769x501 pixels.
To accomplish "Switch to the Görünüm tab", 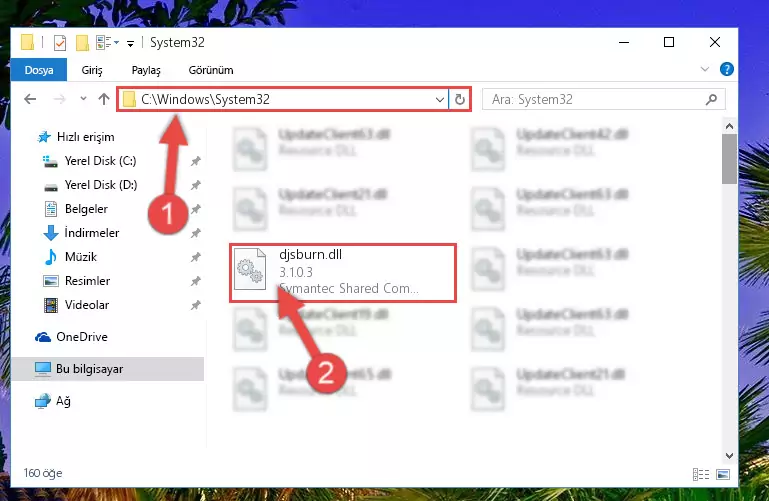I will tap(211, 70).
